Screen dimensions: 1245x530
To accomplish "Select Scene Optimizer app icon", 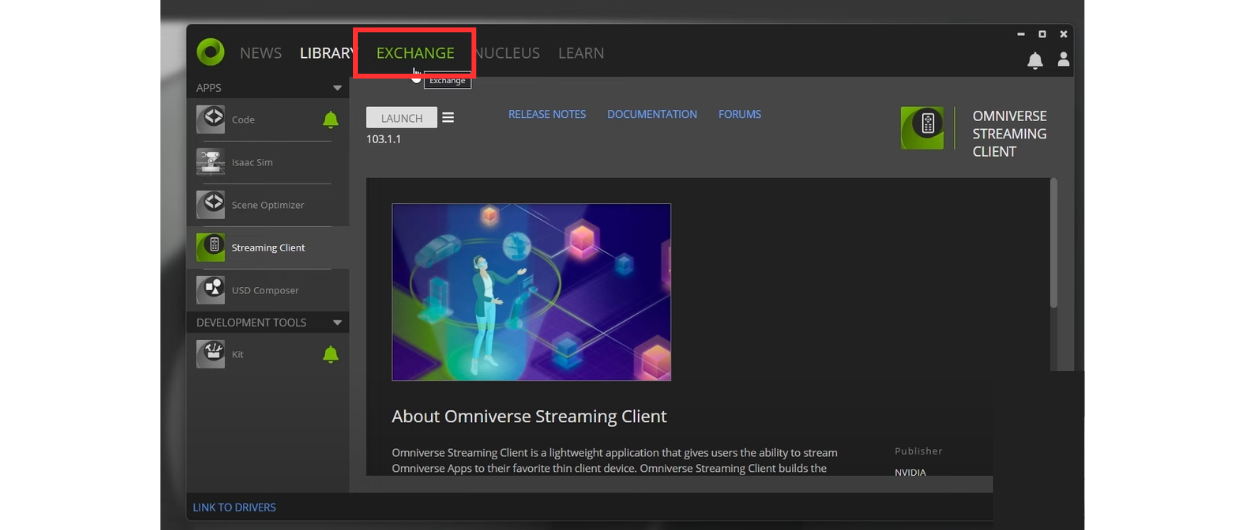I will 210,205.
